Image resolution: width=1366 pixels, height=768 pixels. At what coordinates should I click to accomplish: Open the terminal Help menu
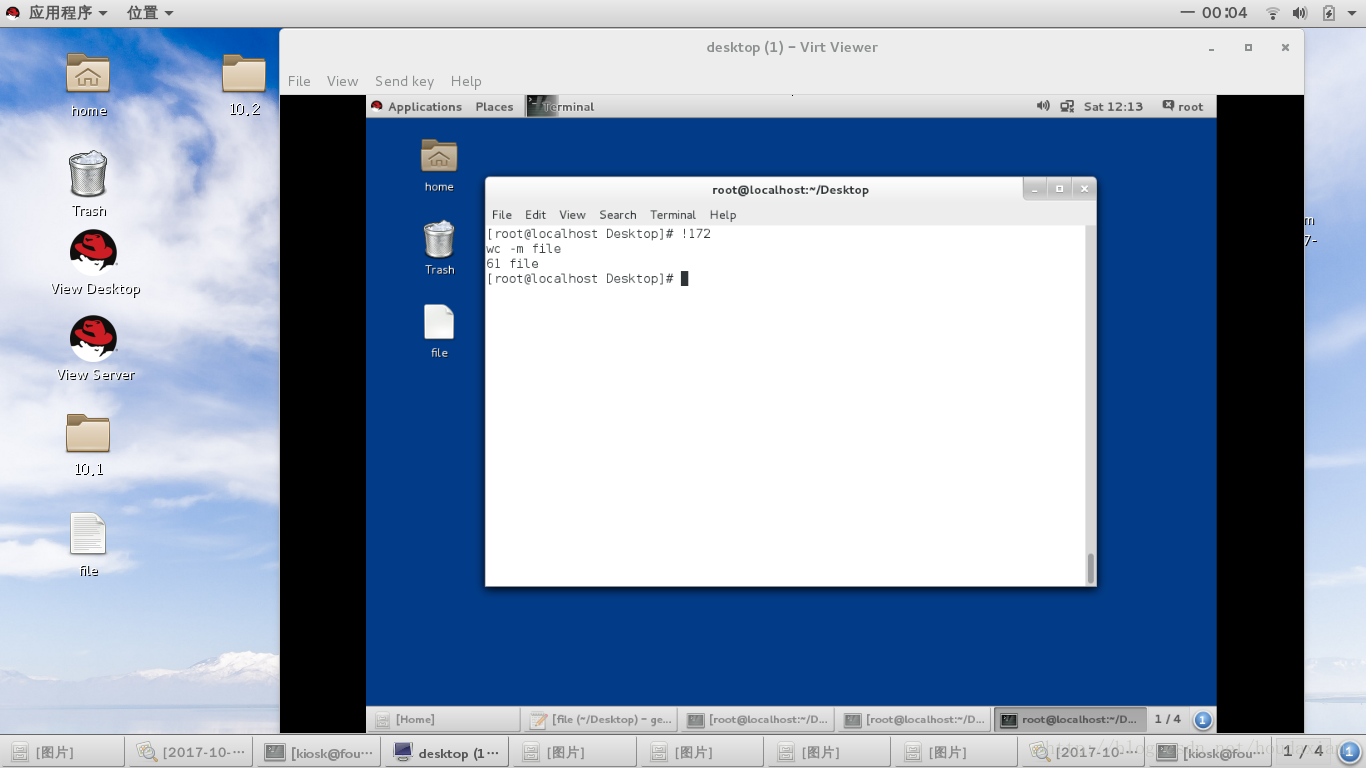[x=723, y=214]
